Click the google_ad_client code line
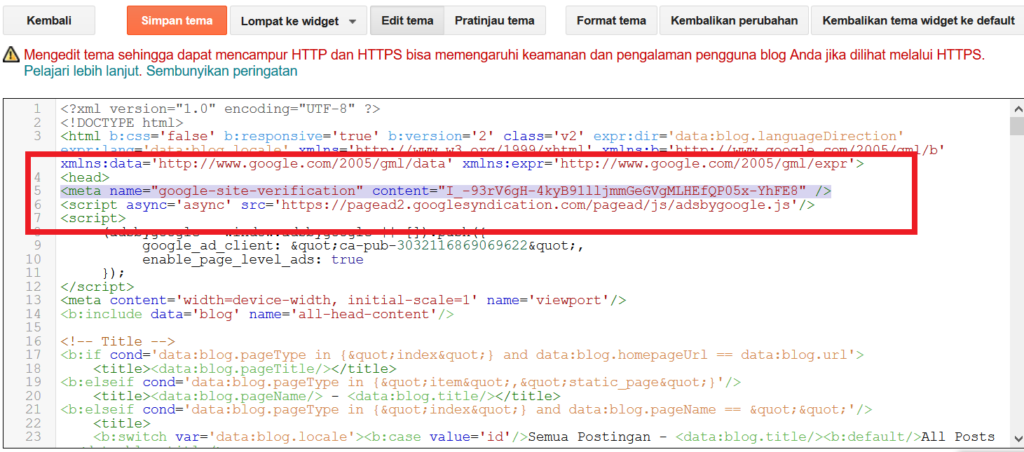 [361, 246]
